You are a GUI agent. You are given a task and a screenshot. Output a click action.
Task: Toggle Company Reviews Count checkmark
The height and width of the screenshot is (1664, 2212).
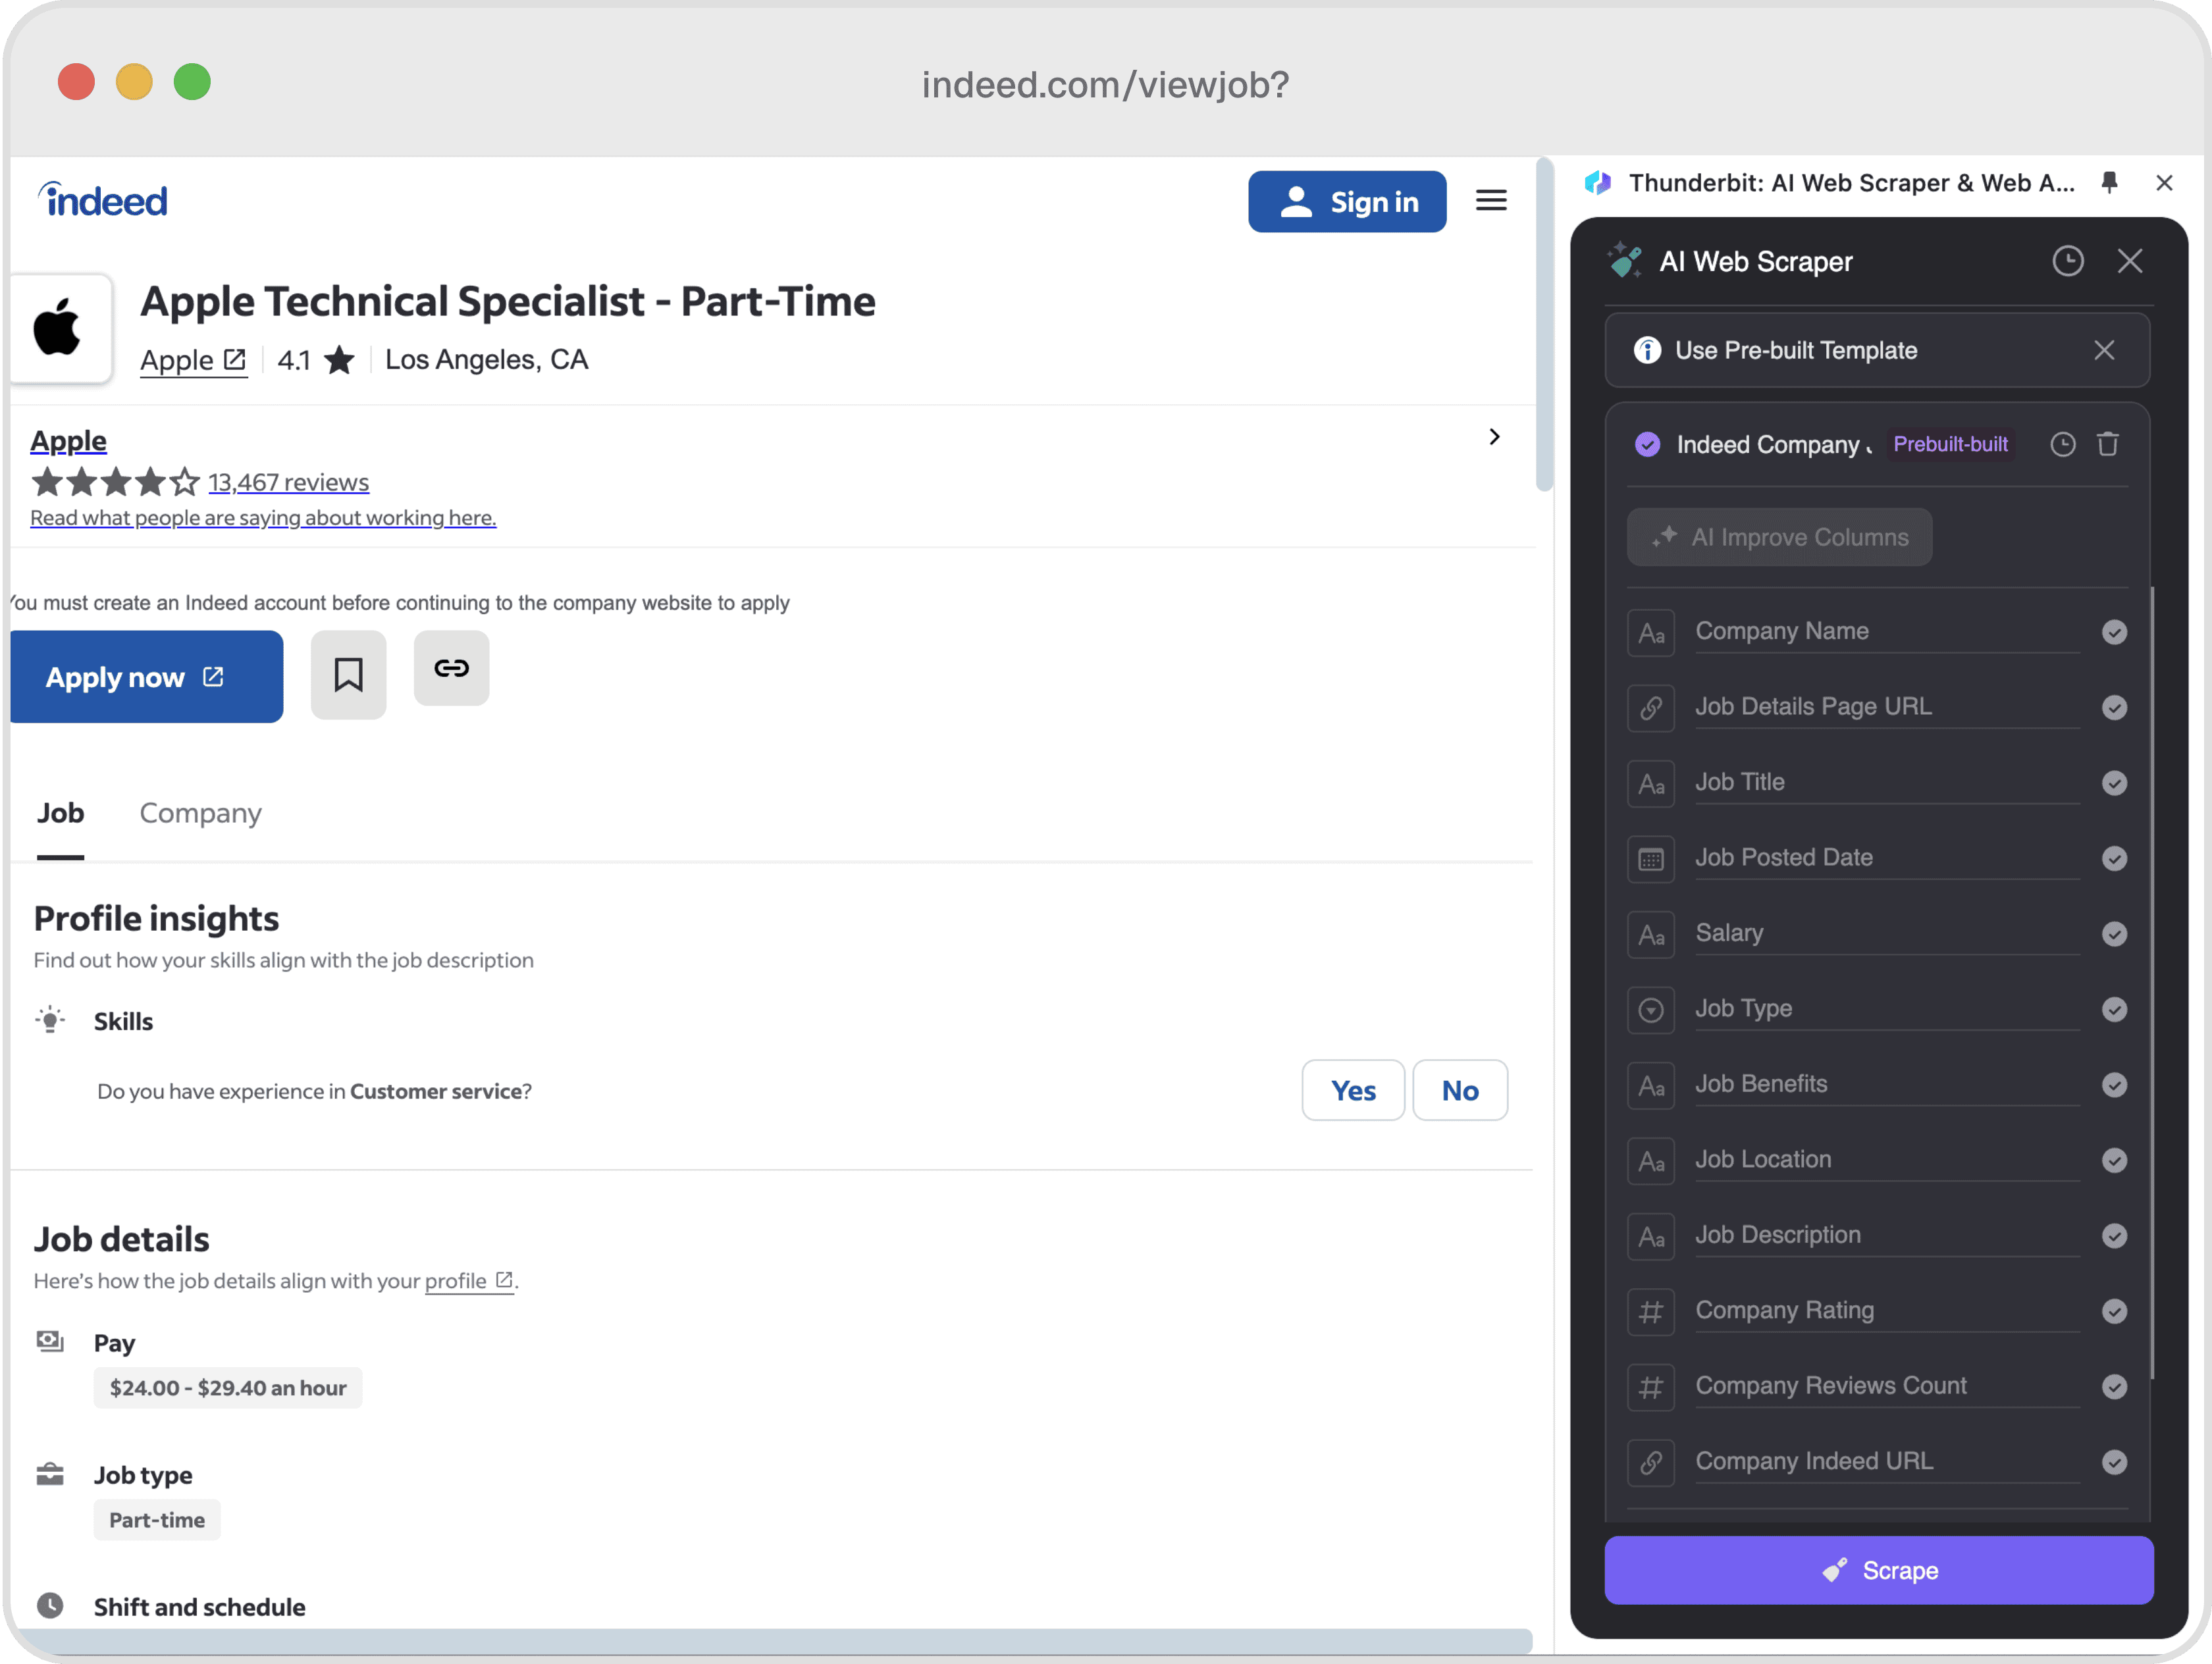point(2114,1387)
